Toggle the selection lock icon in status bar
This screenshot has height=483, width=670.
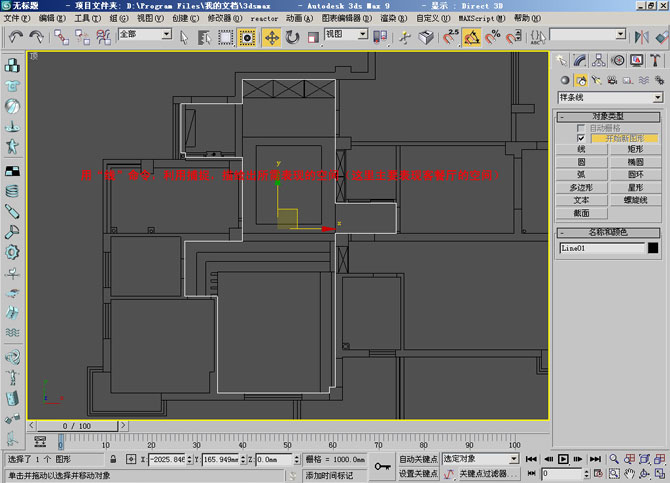click(115, 459)
